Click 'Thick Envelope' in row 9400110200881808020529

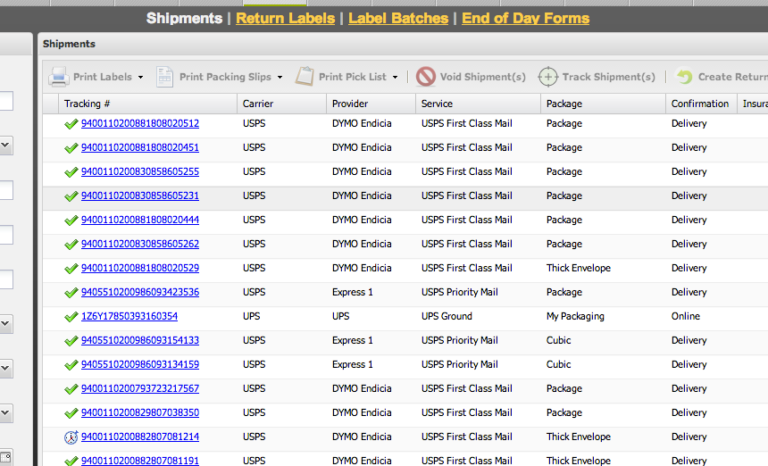(x=578, y=268)
